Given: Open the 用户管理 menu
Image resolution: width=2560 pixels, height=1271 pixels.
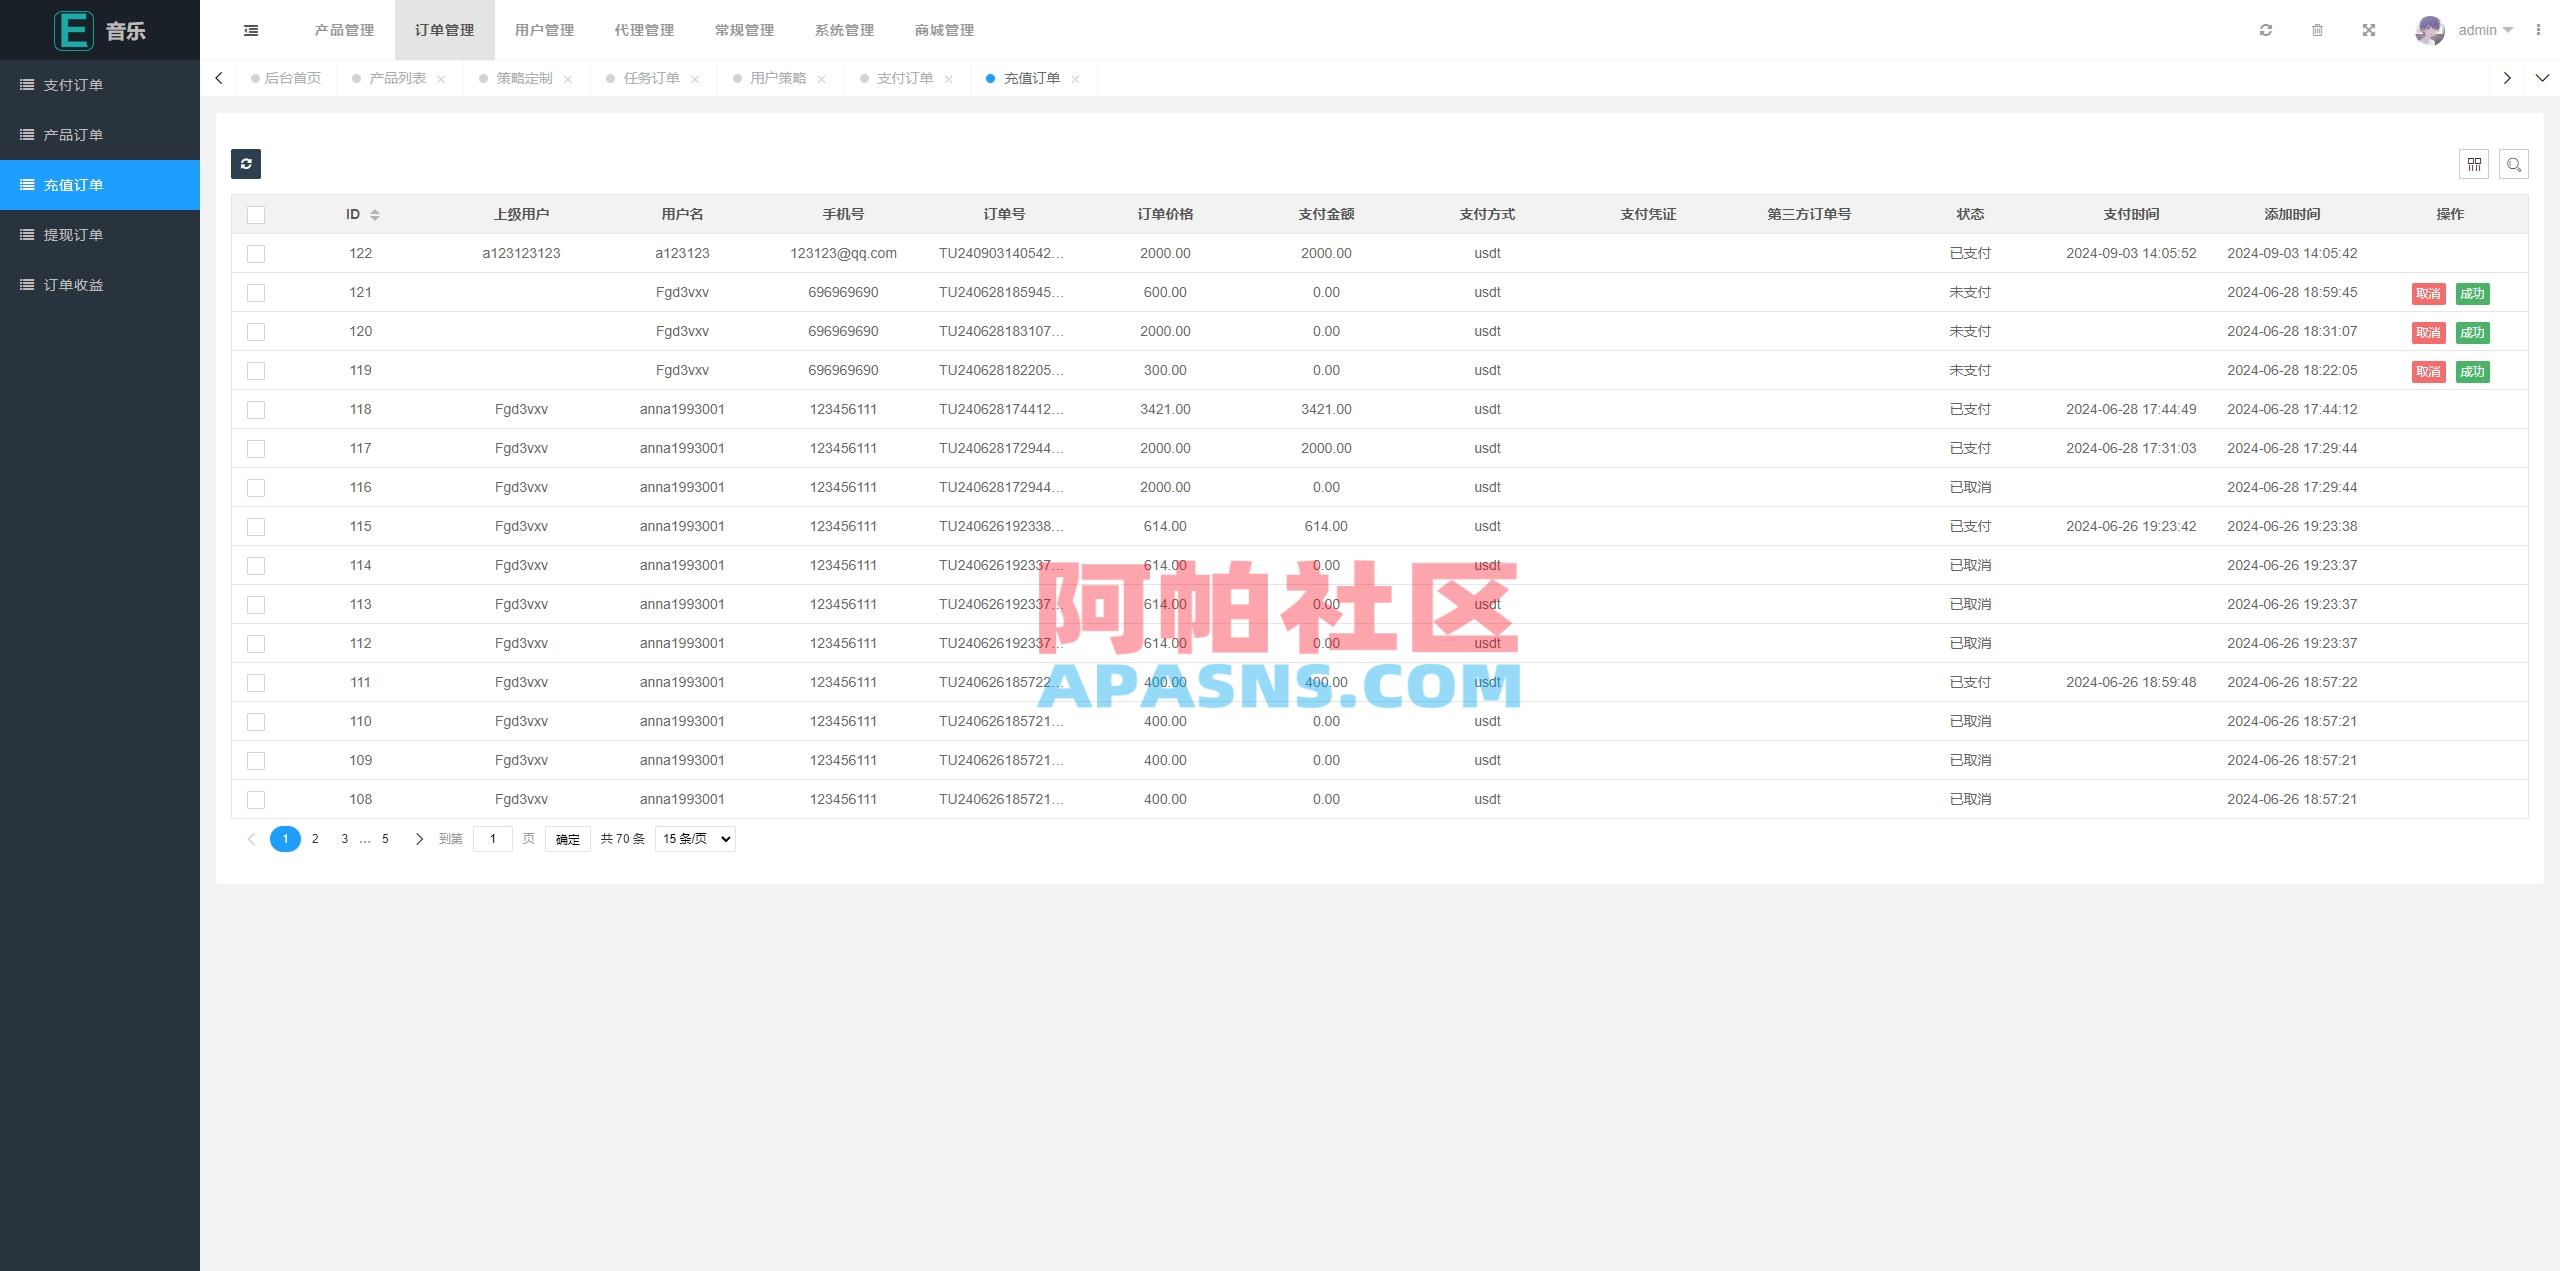Looking at the screenshot, I should tap(544, 29).
